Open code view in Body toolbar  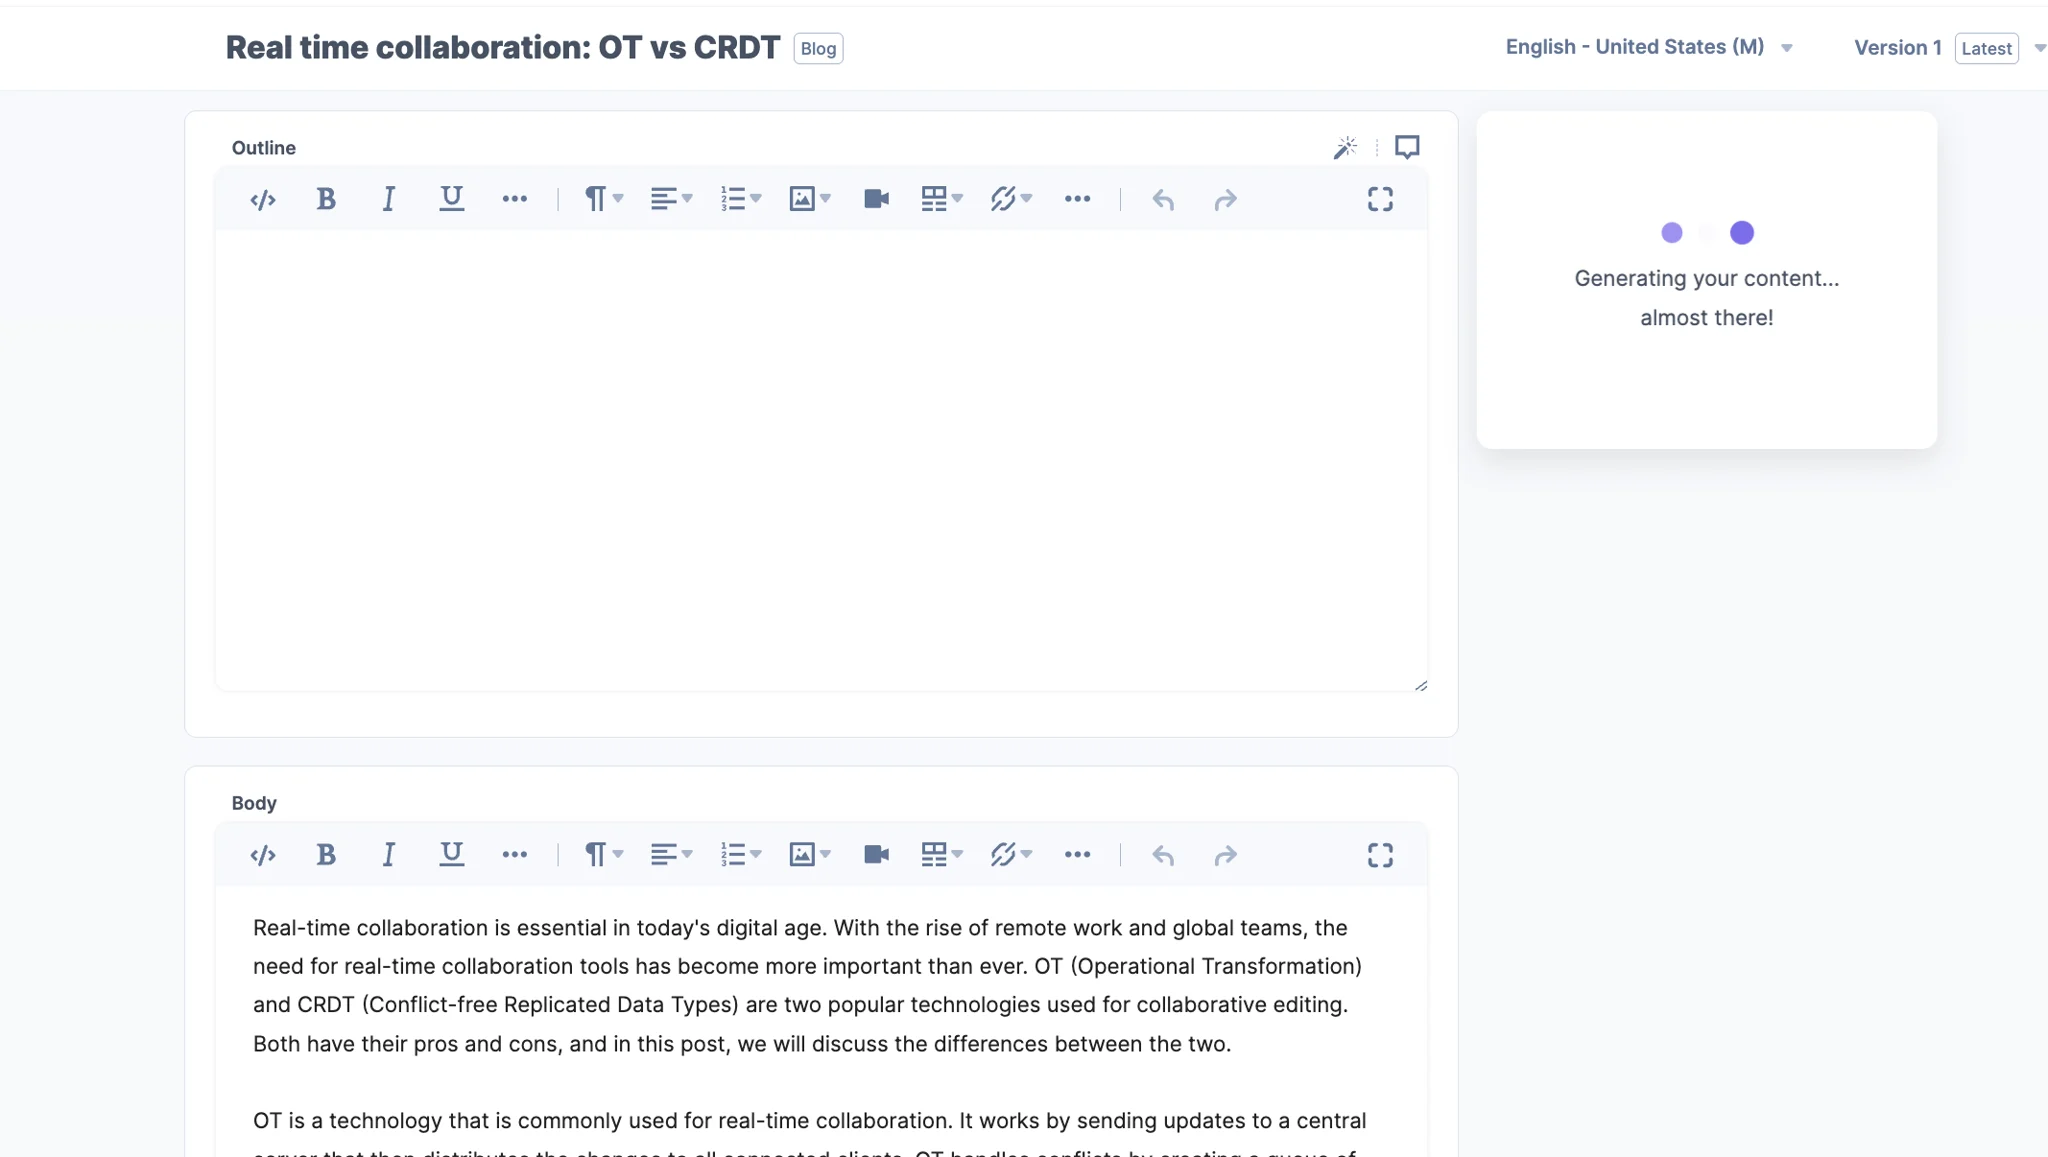(263, 855)
